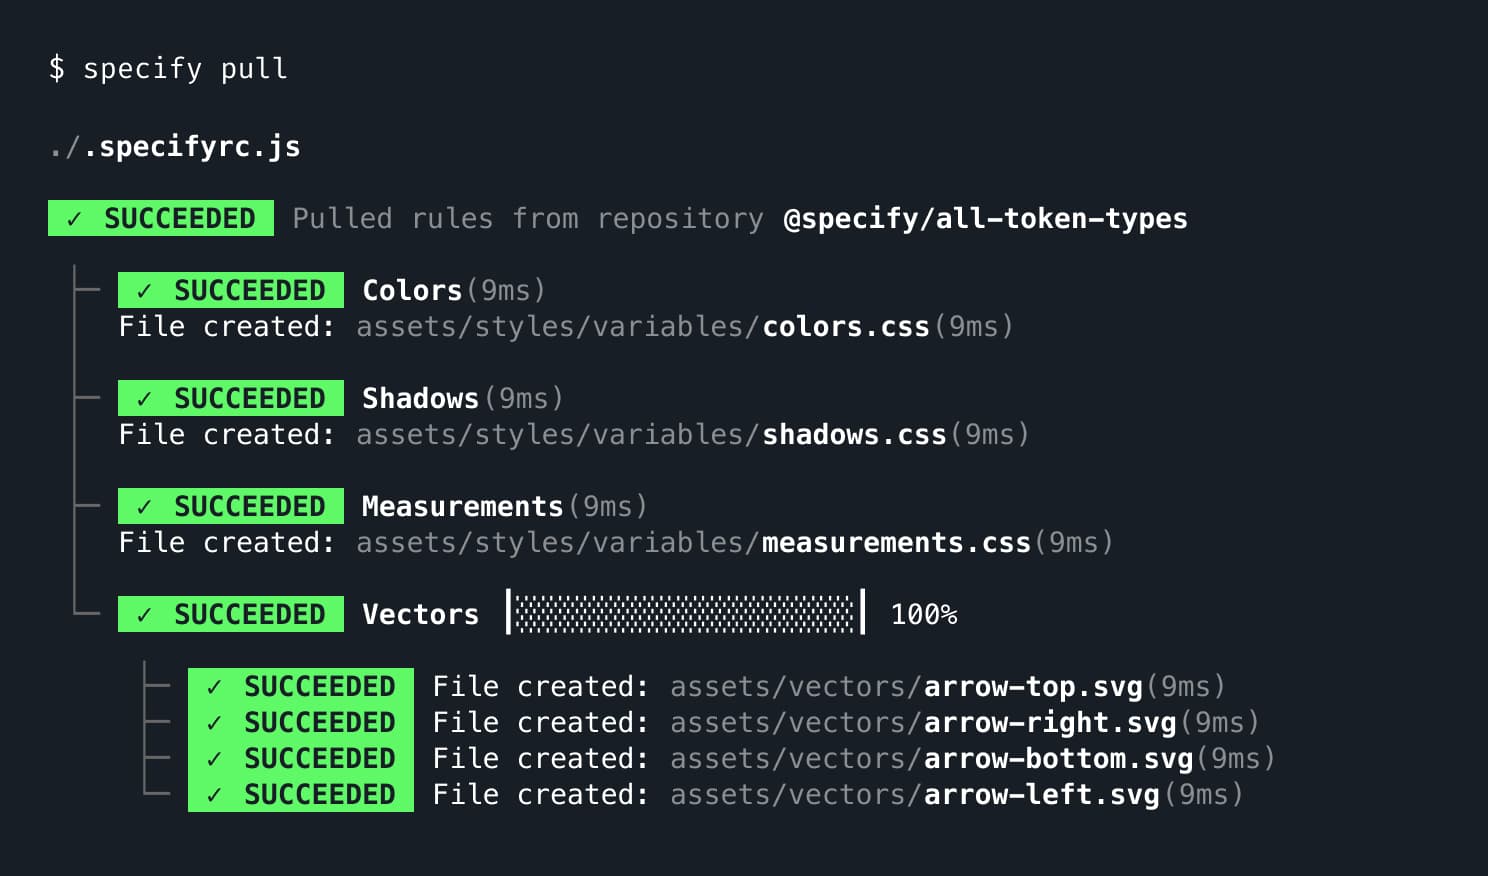The image size is (1488, 876).
Task: Click the SUCCEEDED badge for arrow-right.svg
Action: pyautogui.click(x=301, y=722)
